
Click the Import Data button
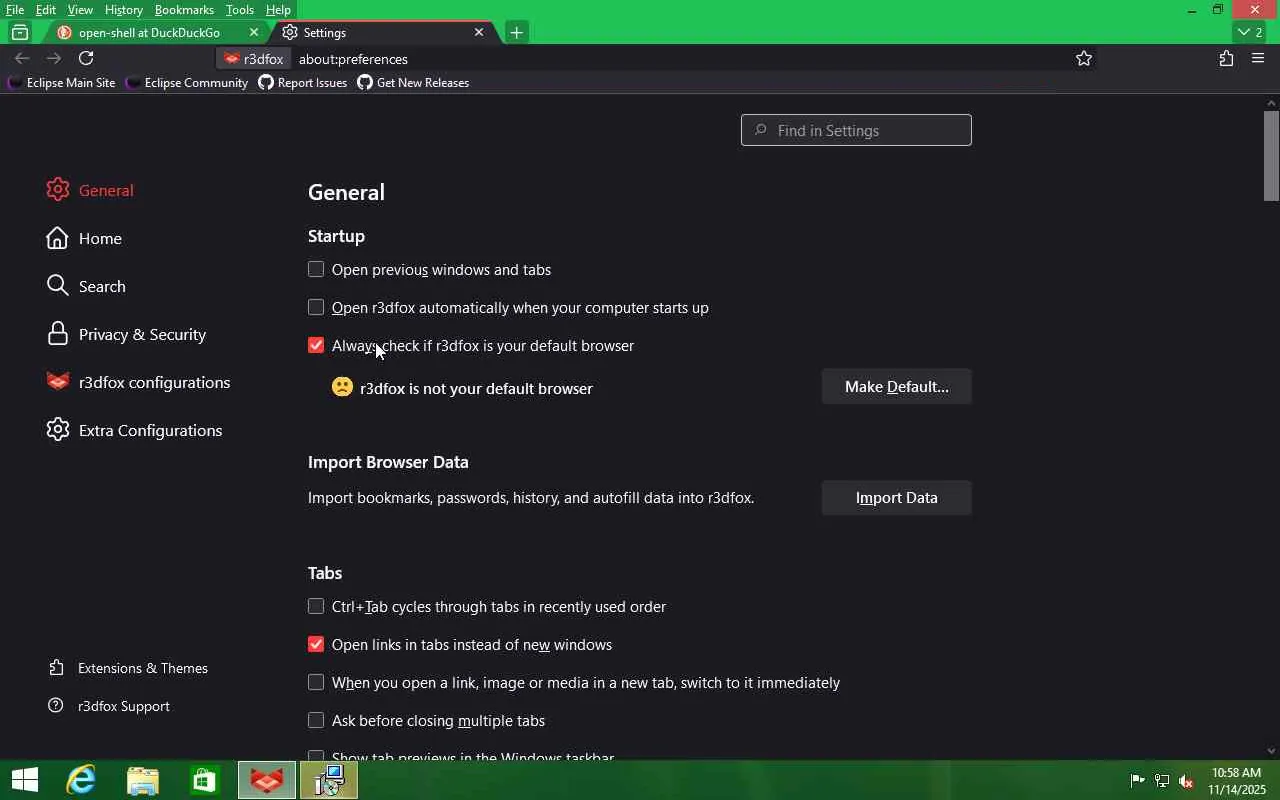tap(896, 498)
